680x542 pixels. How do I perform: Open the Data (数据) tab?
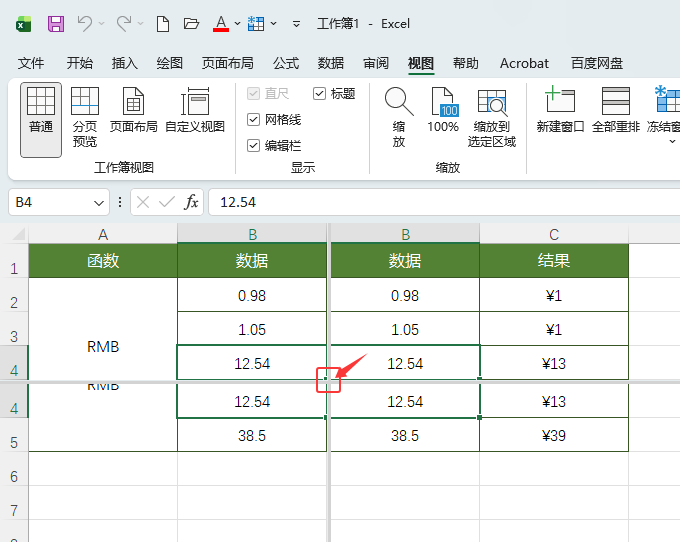coord(331,63)
